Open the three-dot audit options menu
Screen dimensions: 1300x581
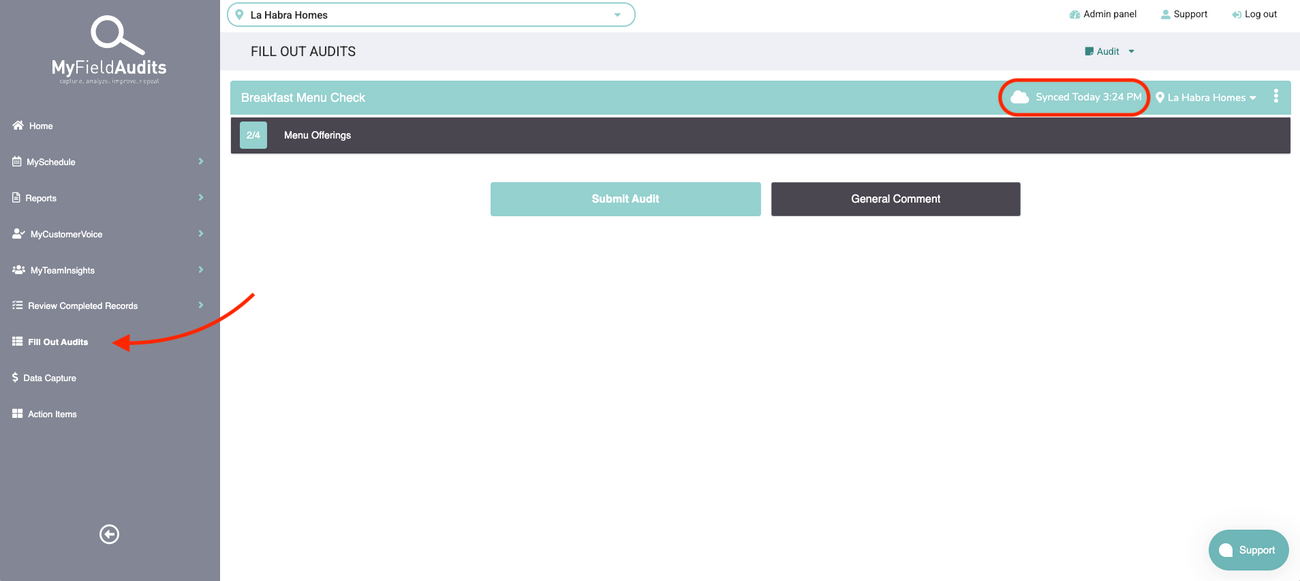(1276, 97)
